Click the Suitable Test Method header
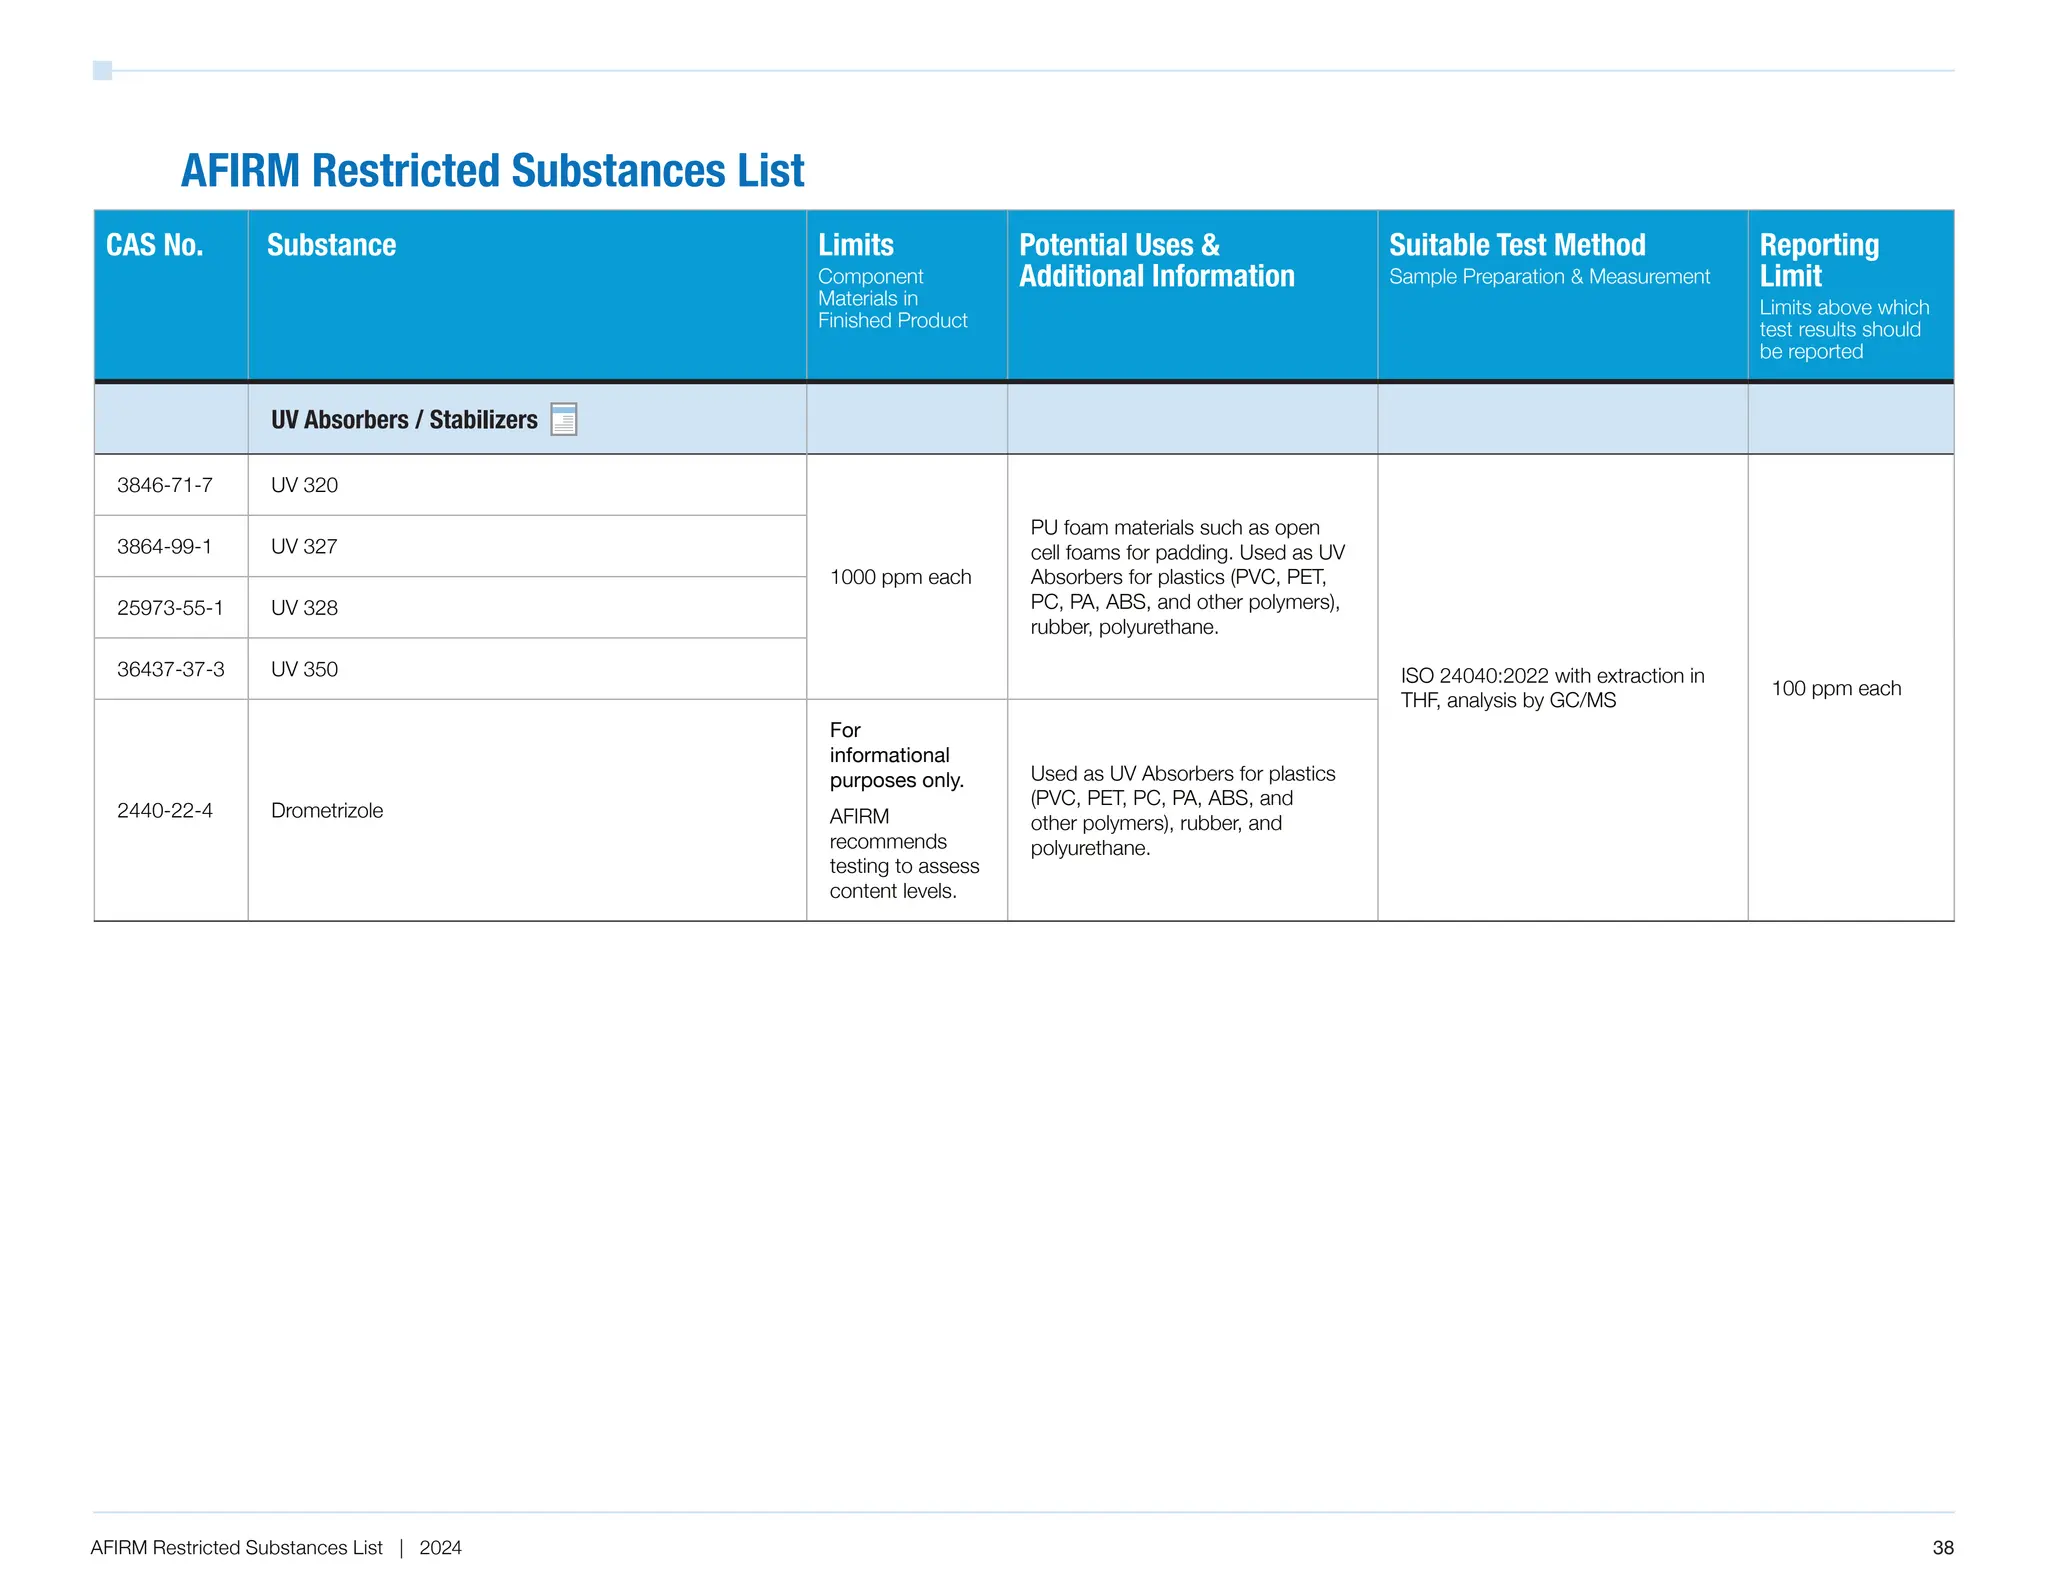Screen dimensions: 2048x1582 (x=1516, y=245)
